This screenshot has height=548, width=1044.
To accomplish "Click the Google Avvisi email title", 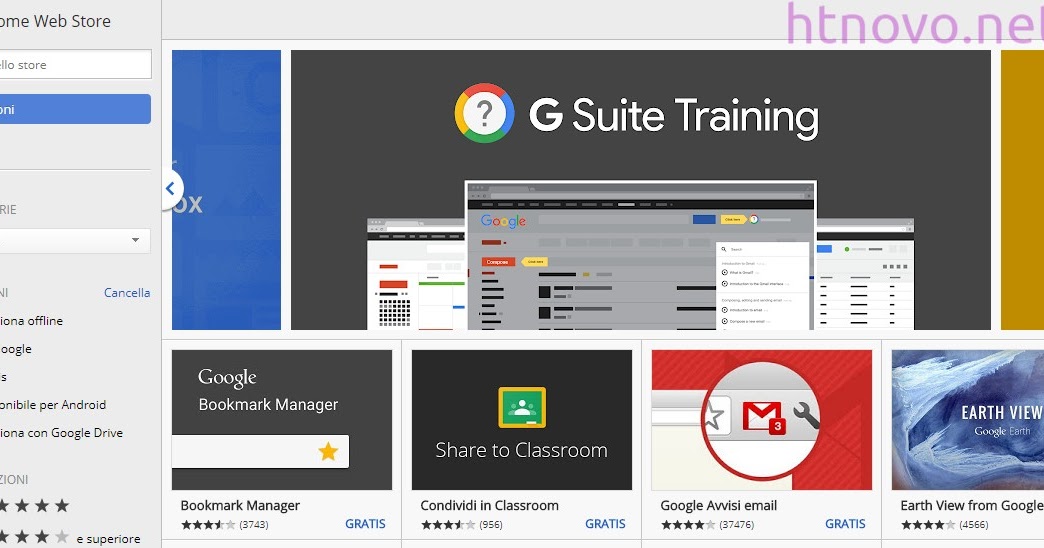I will coord(718,505).
